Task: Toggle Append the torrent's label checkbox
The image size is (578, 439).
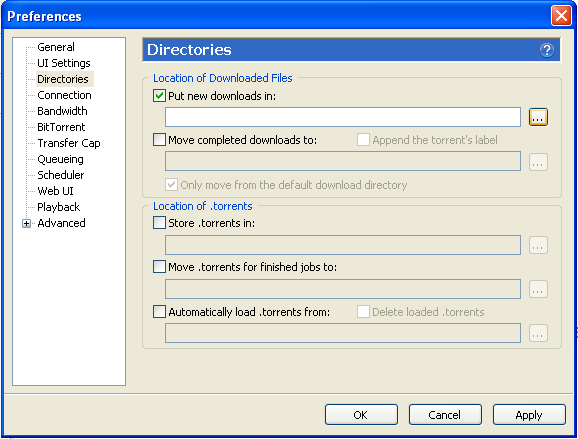Action: [363, 140]
